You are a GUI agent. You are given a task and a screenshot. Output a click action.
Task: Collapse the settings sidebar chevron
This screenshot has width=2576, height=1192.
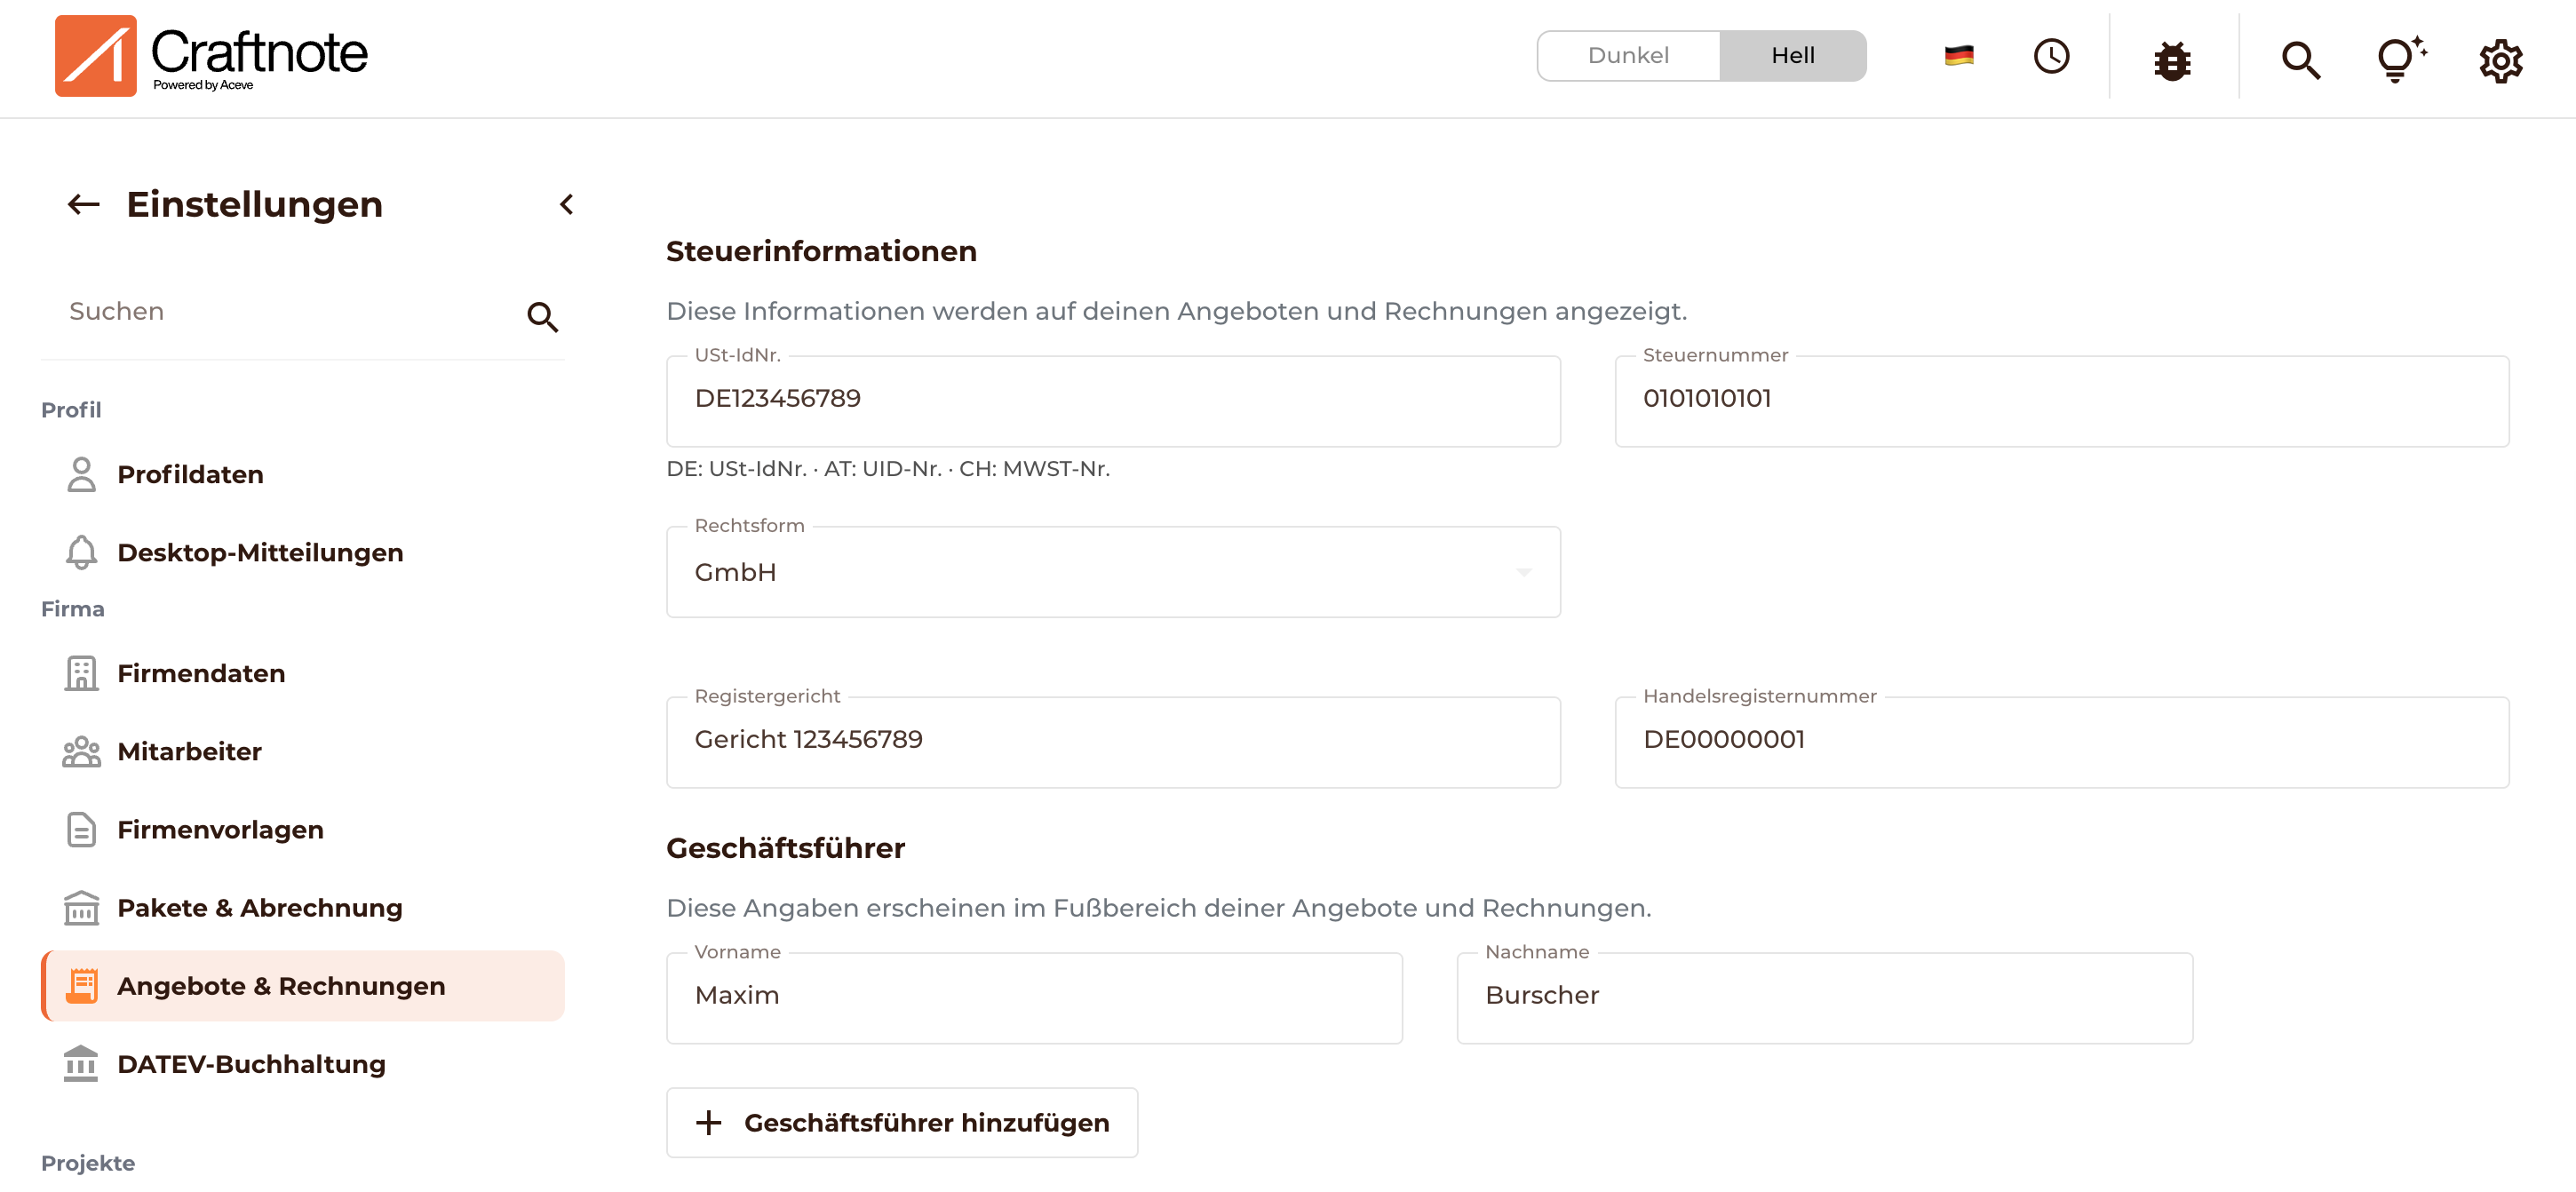pyautogui.click(x=566, y=204)
